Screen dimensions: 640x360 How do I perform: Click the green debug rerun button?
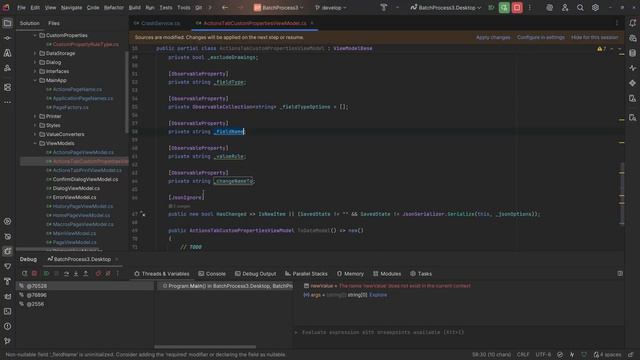coord(504,7)
